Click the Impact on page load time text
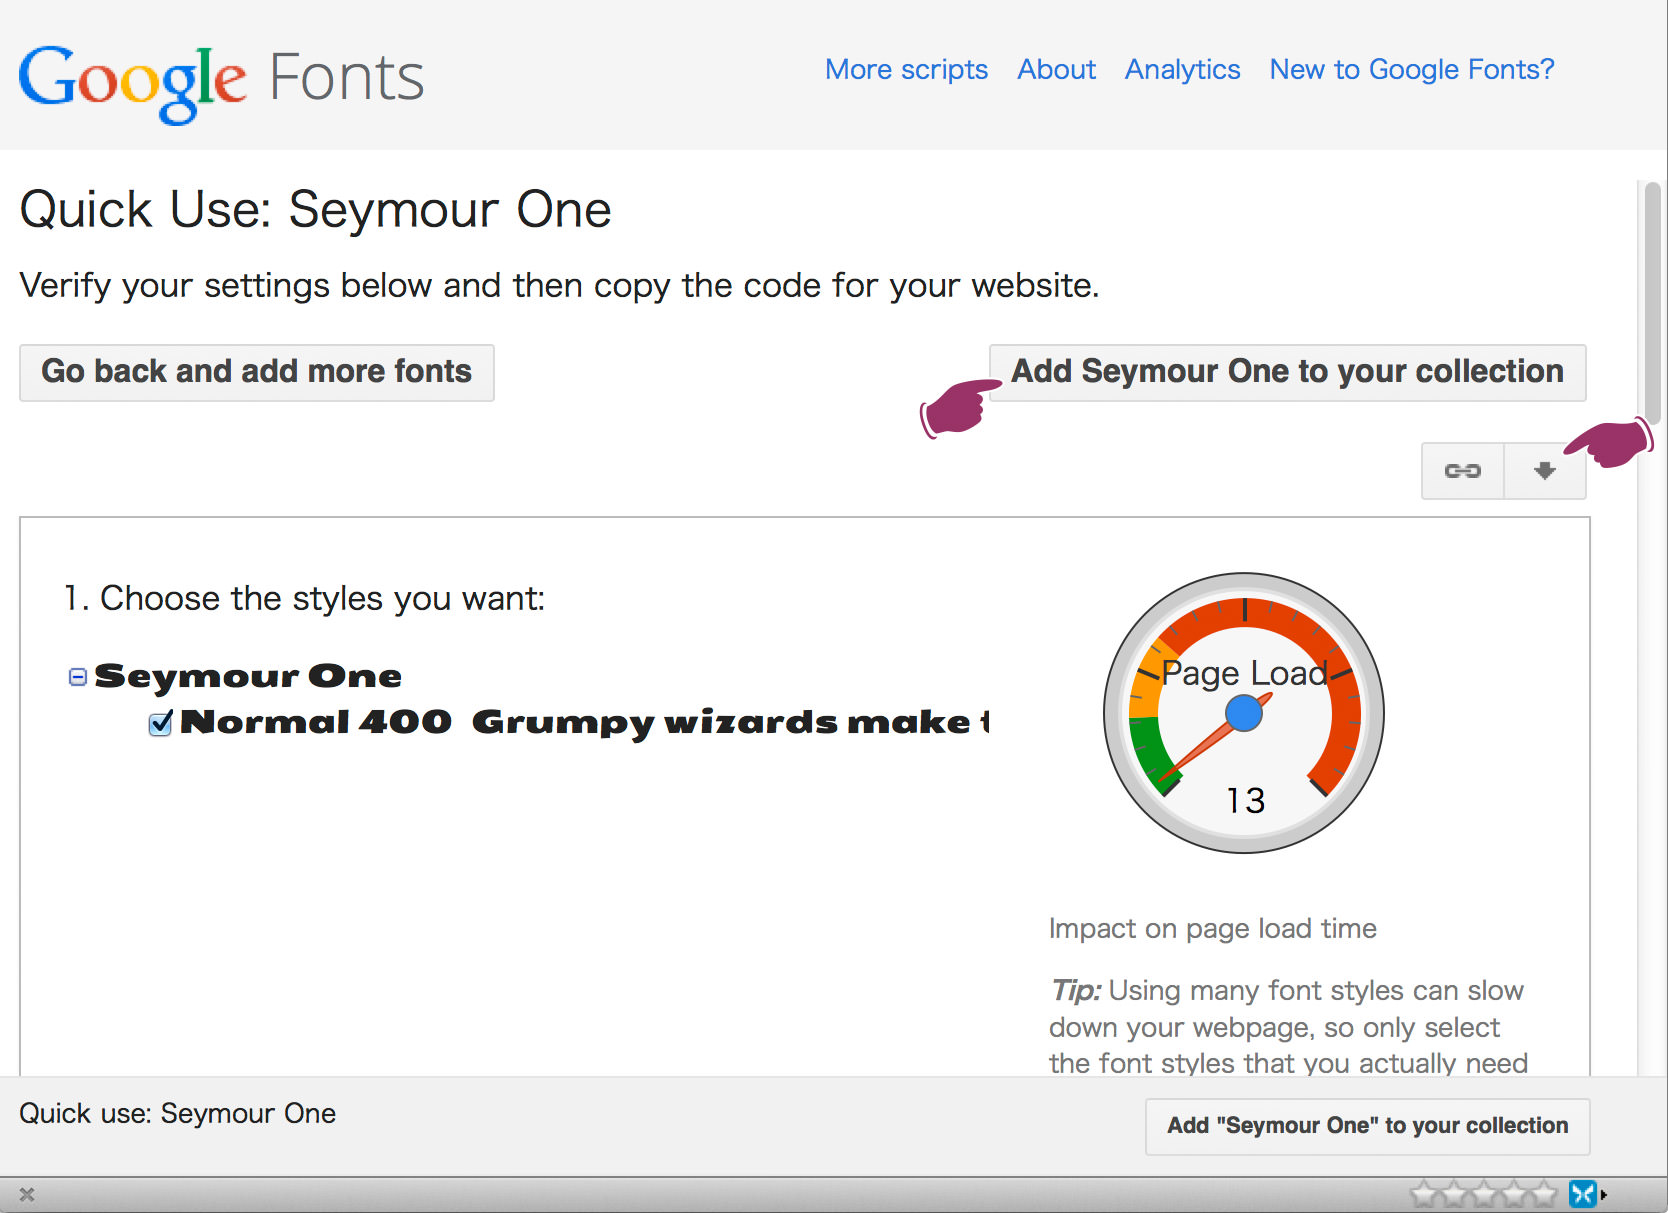The image size is (1668, 1213). tap(1213, 929)
